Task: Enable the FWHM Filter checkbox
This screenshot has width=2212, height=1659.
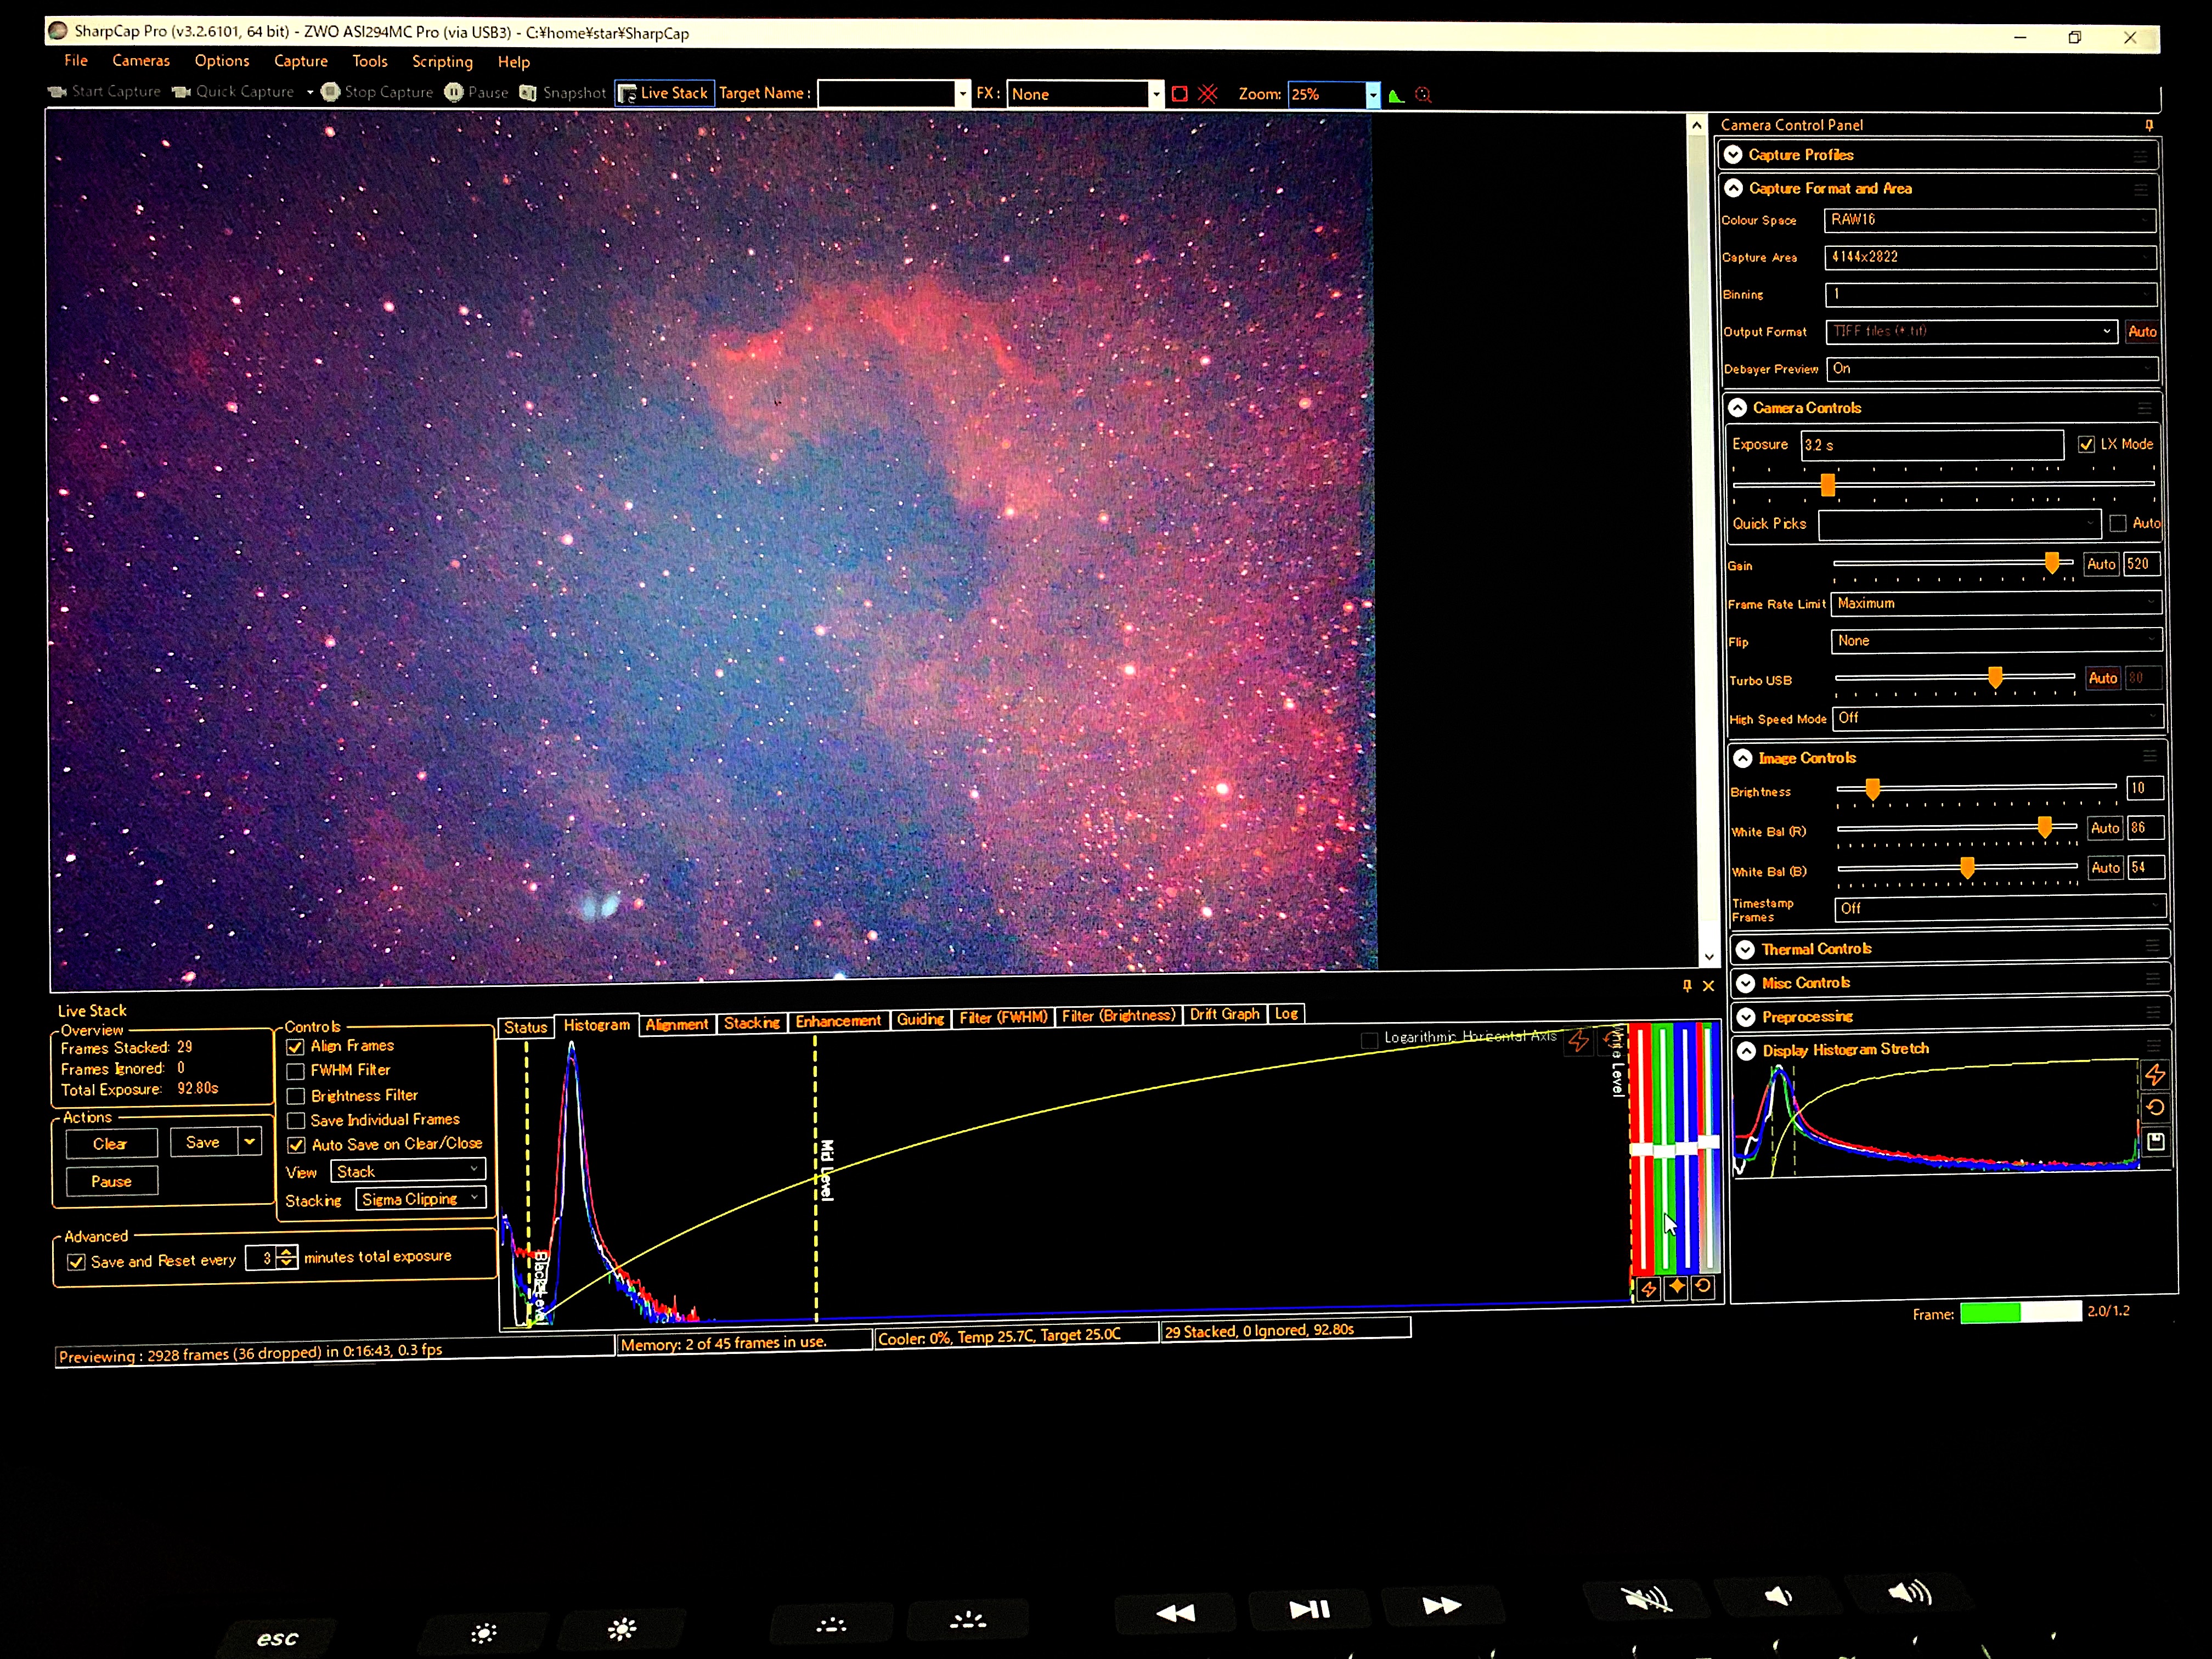Action: pos(296,1071)
